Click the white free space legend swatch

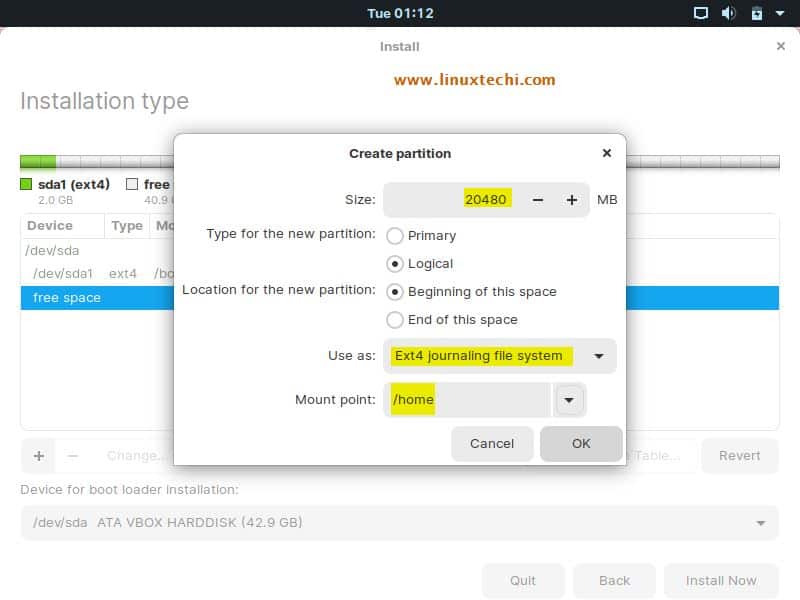[132, 184]
